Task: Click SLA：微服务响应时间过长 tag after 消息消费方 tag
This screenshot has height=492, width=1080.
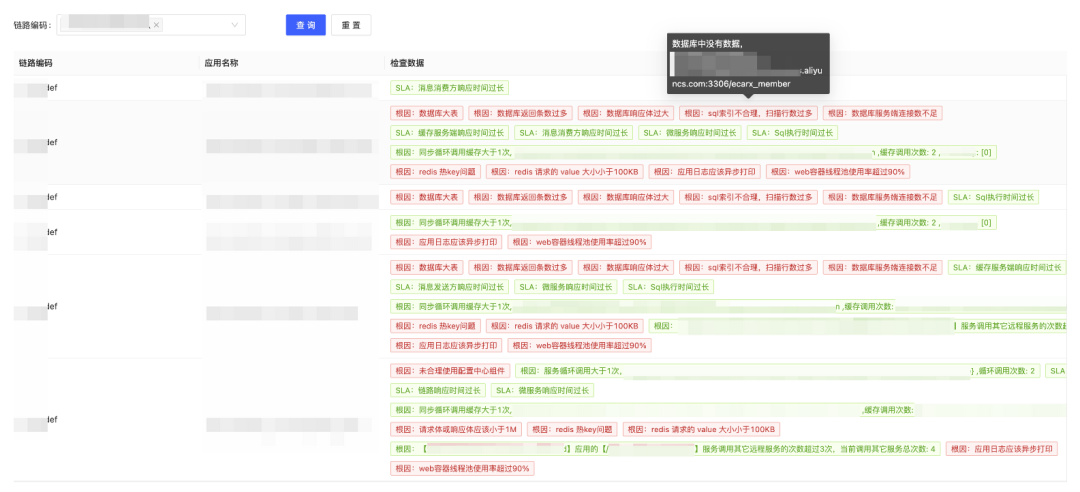Action: pyautogui.click(x=690, y=132)
